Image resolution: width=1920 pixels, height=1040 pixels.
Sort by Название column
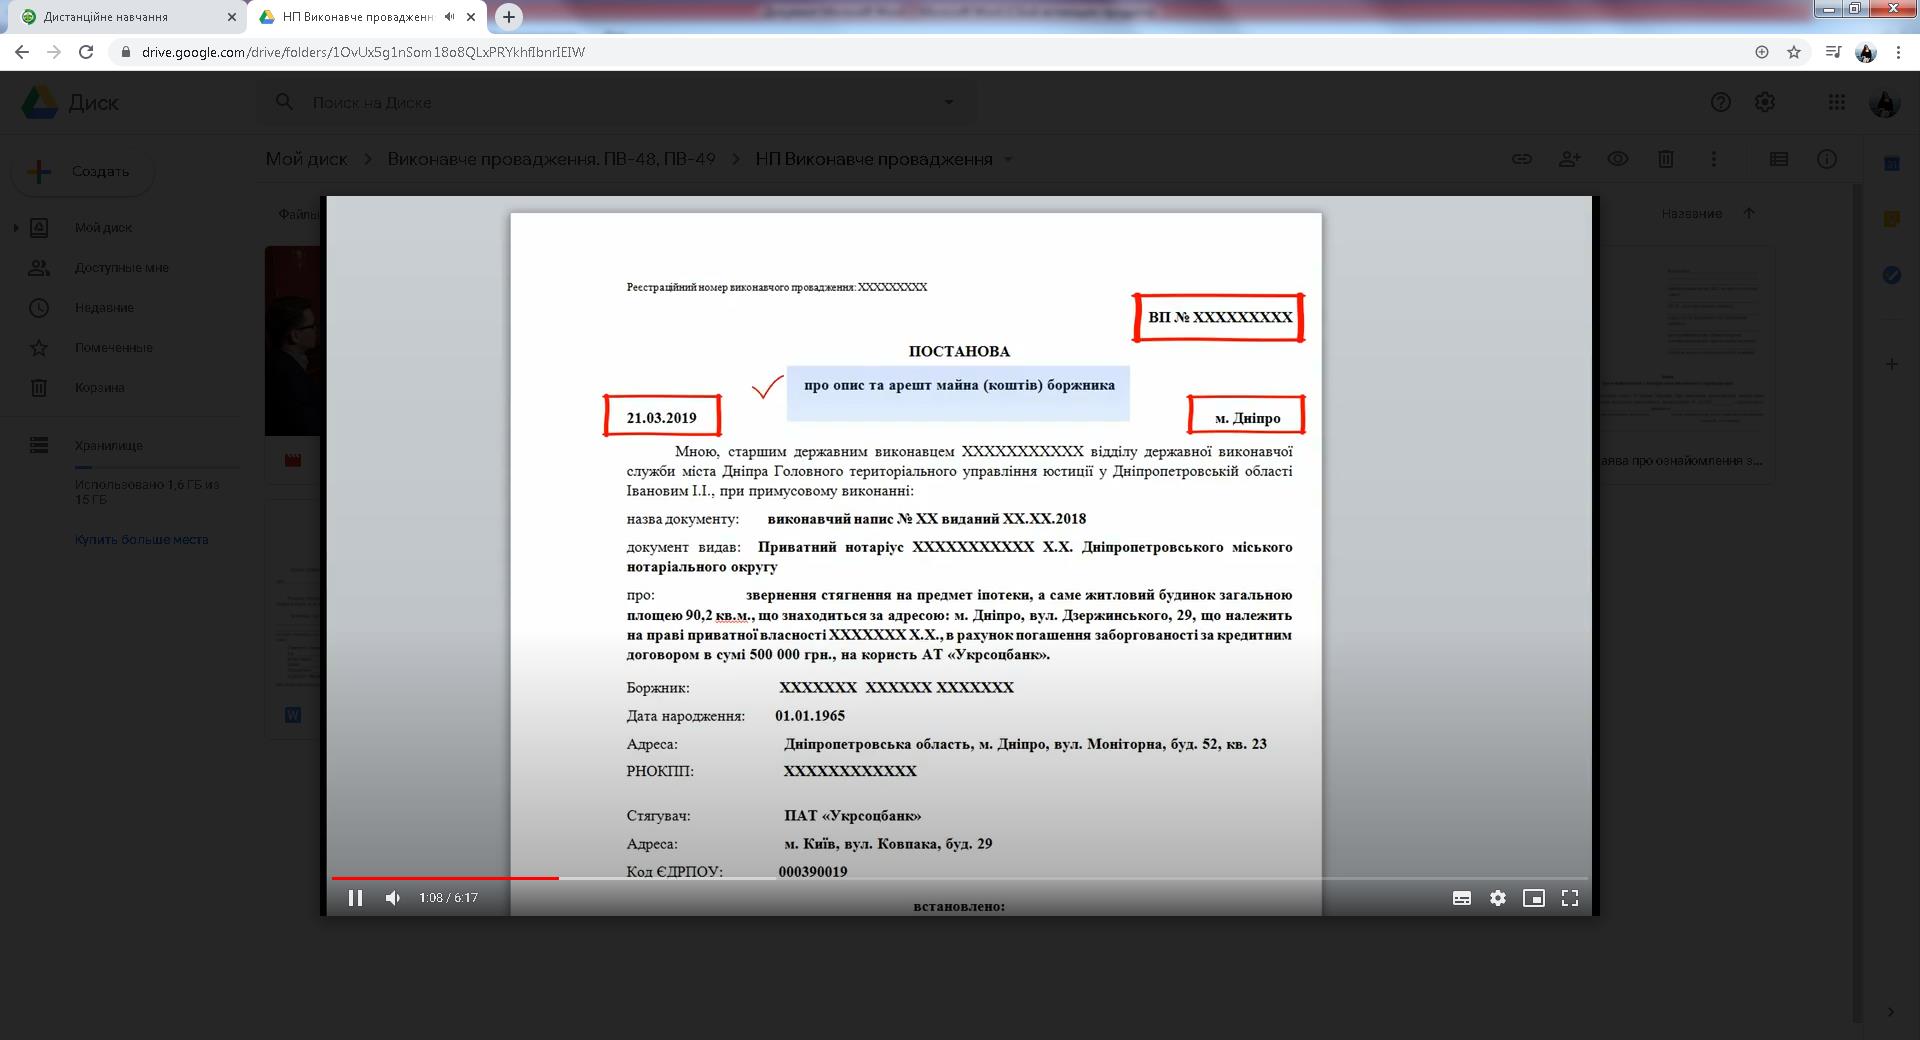click(x=1691, y=214)
